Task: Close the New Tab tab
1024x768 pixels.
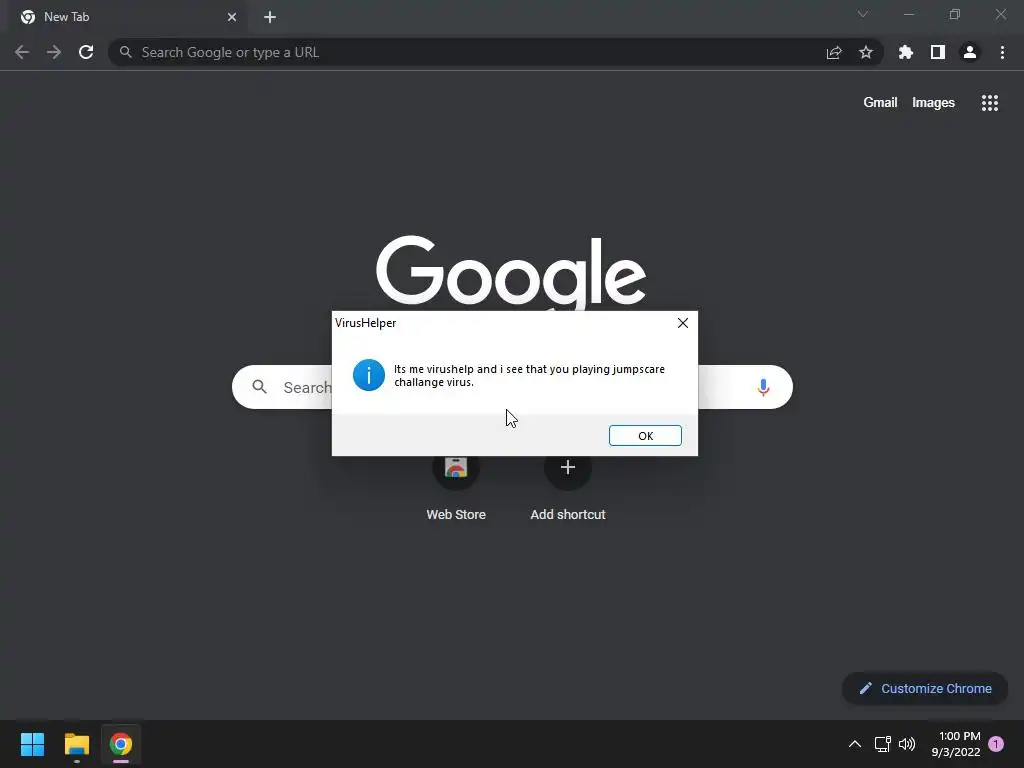Action: (x=232, y=17)
